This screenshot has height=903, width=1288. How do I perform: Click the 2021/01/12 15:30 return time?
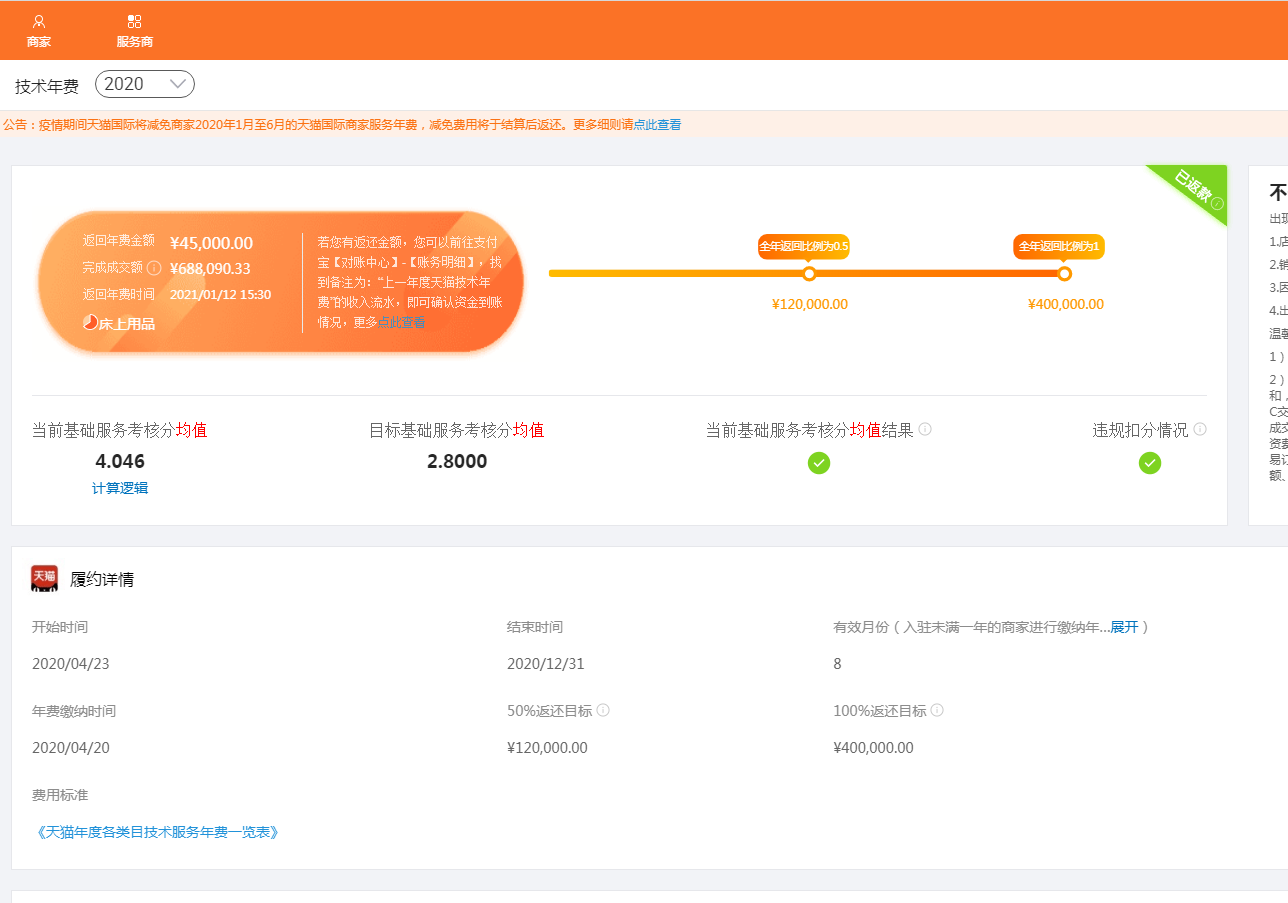click(x=220, y=295)
